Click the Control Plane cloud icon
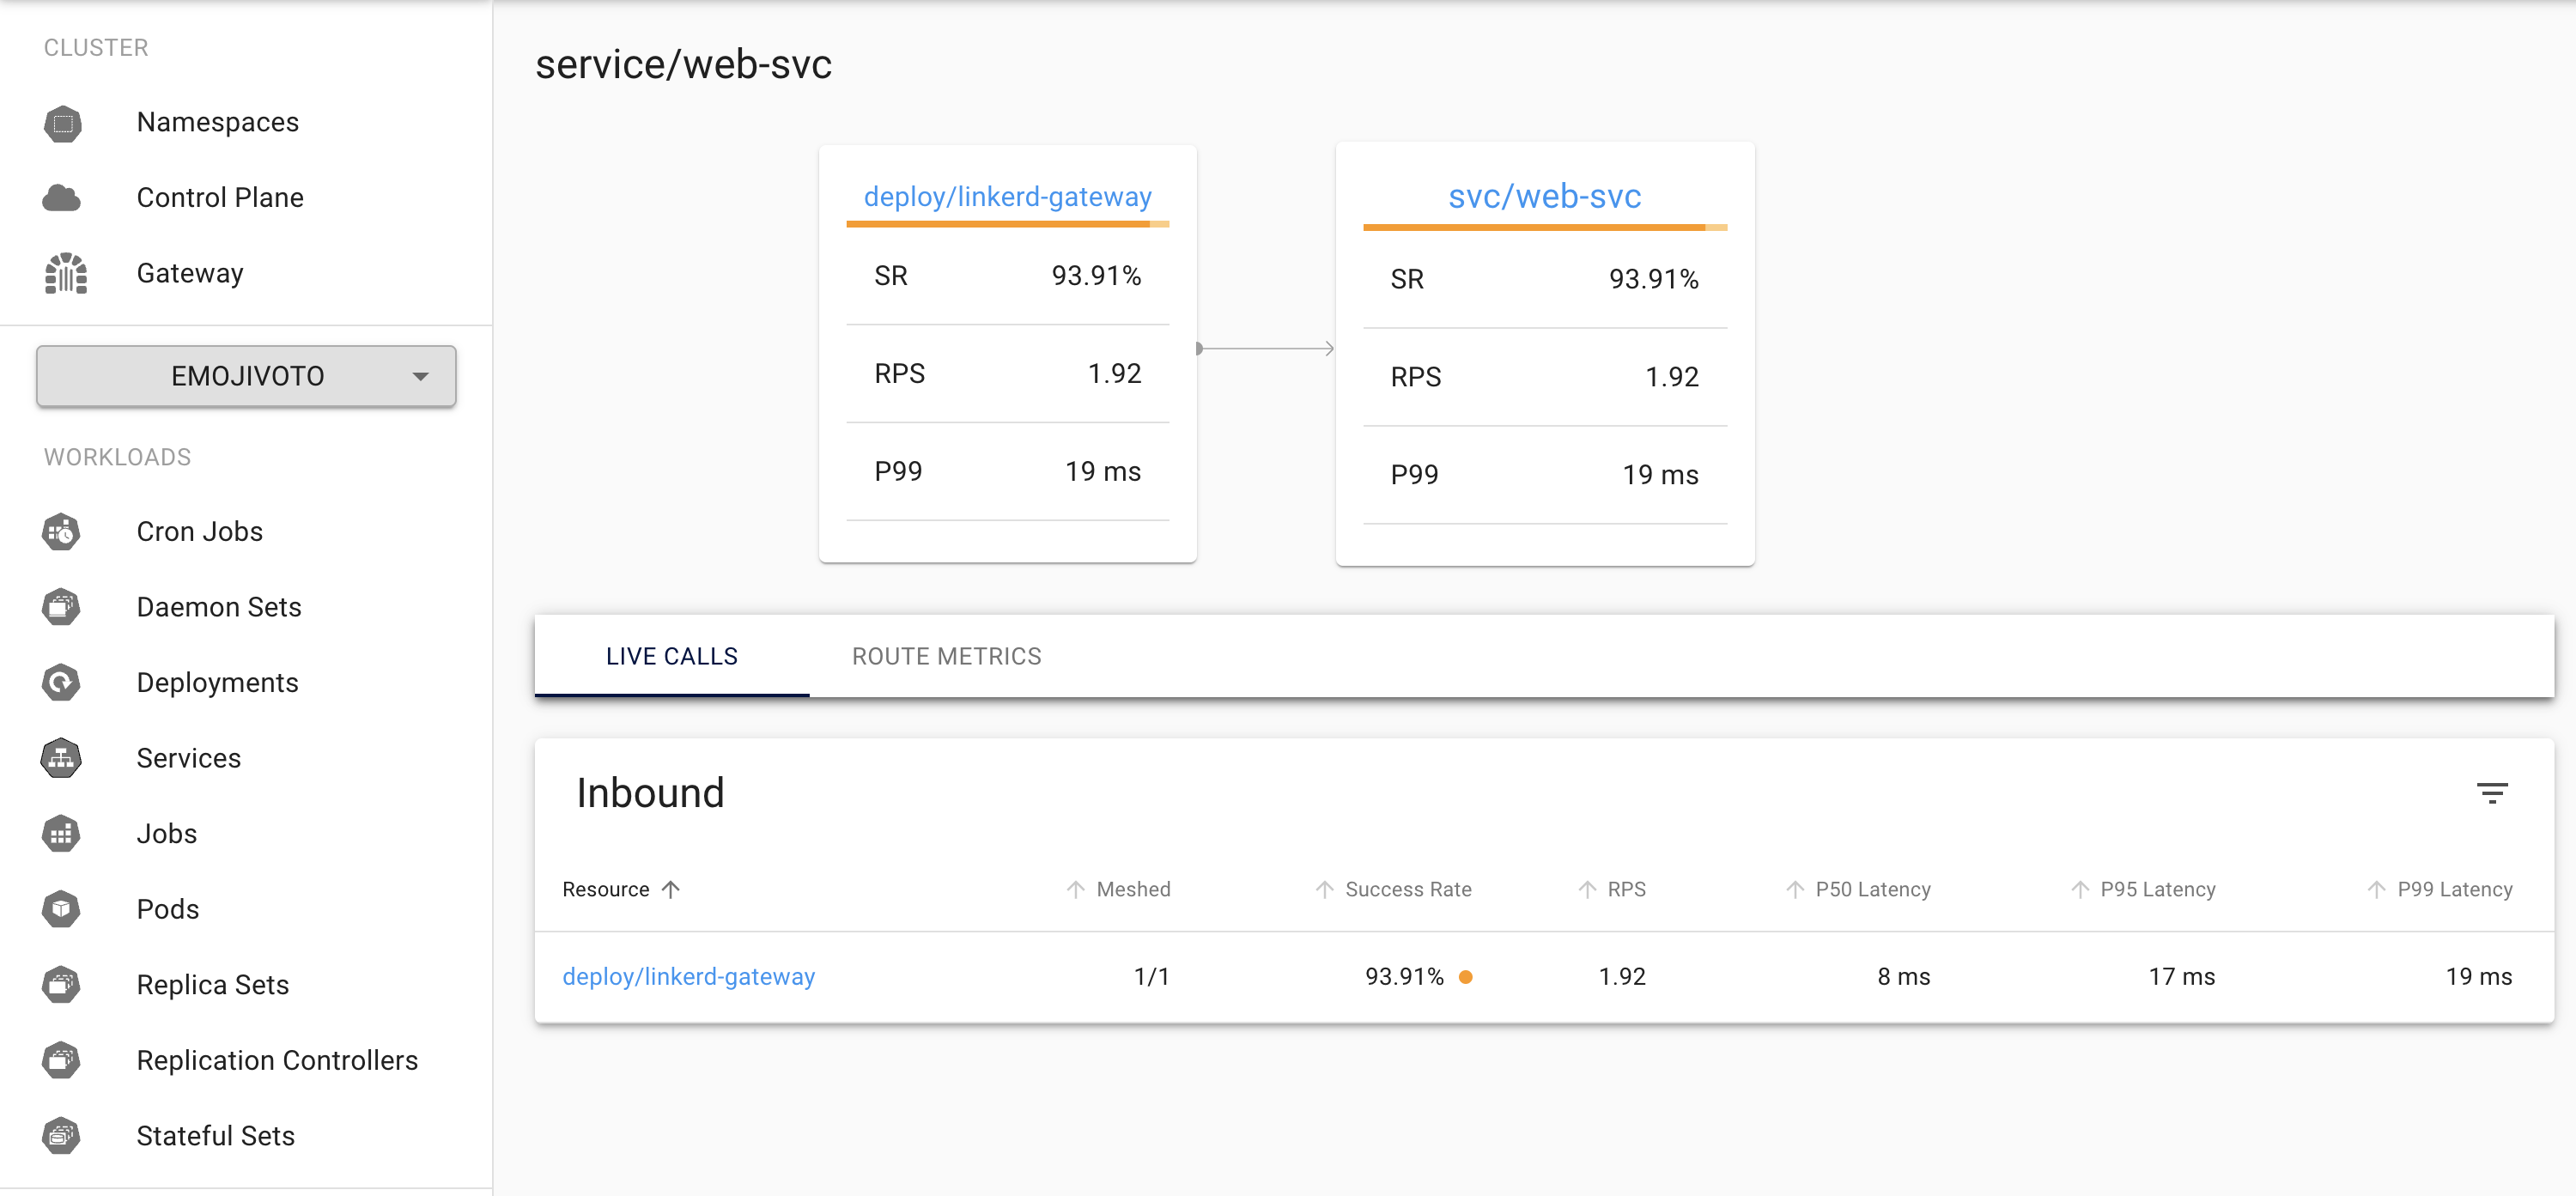 (x=62, y=198)
